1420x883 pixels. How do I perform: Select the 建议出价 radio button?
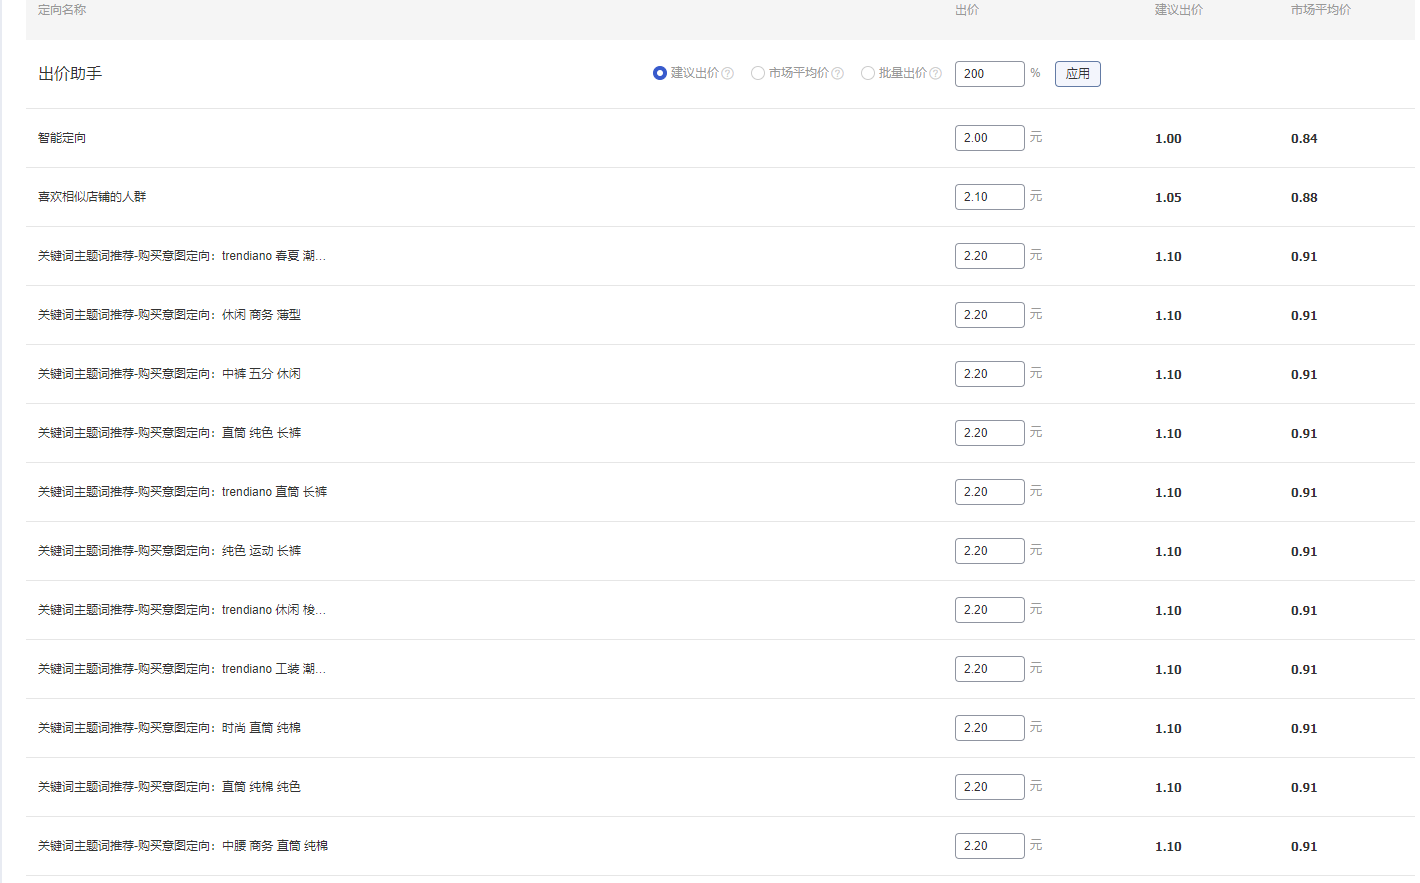click(660, 73)
